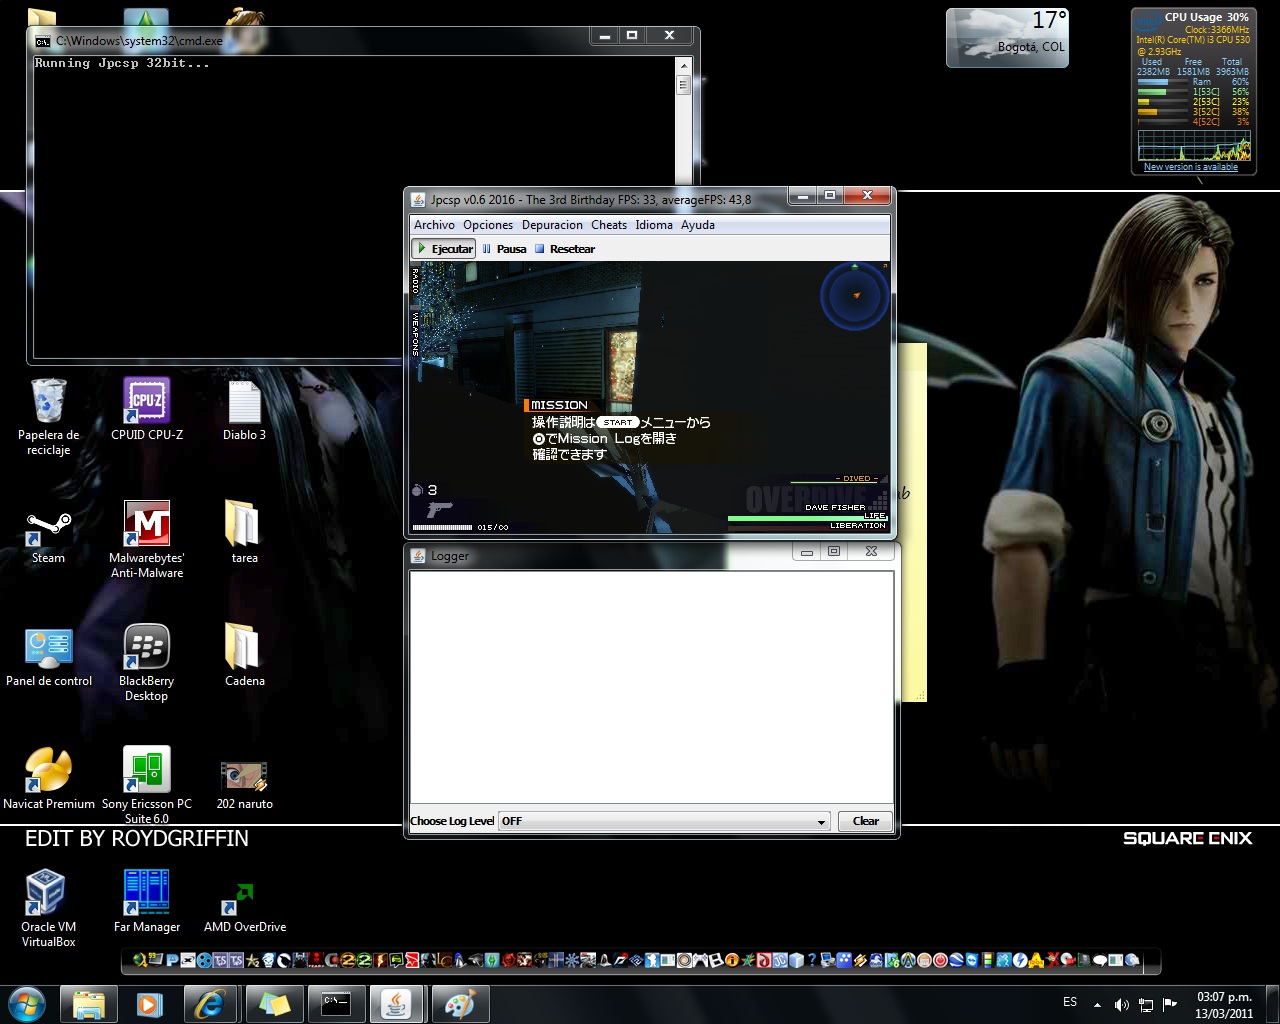Open the Ayuda menu in Jpcsp
The image size is (1280, 1024).
tap(698, 225)
